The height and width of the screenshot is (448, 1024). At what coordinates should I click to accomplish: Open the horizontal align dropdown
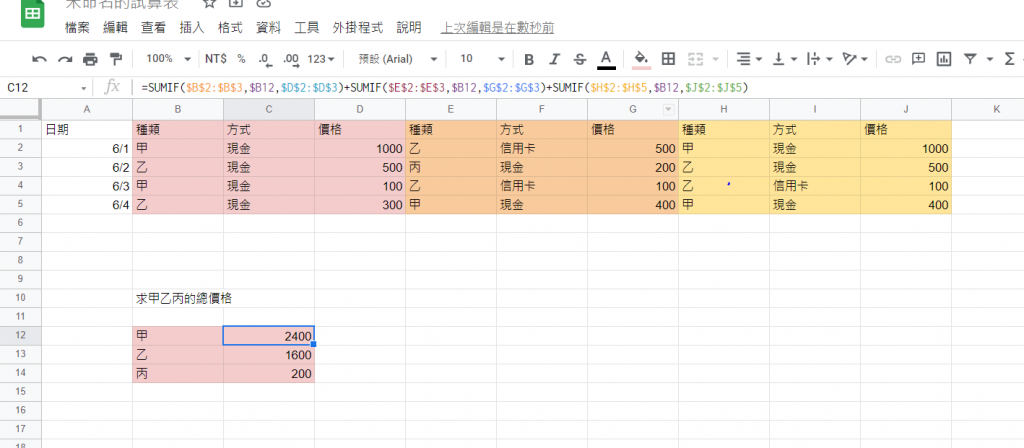pos(749,59)
